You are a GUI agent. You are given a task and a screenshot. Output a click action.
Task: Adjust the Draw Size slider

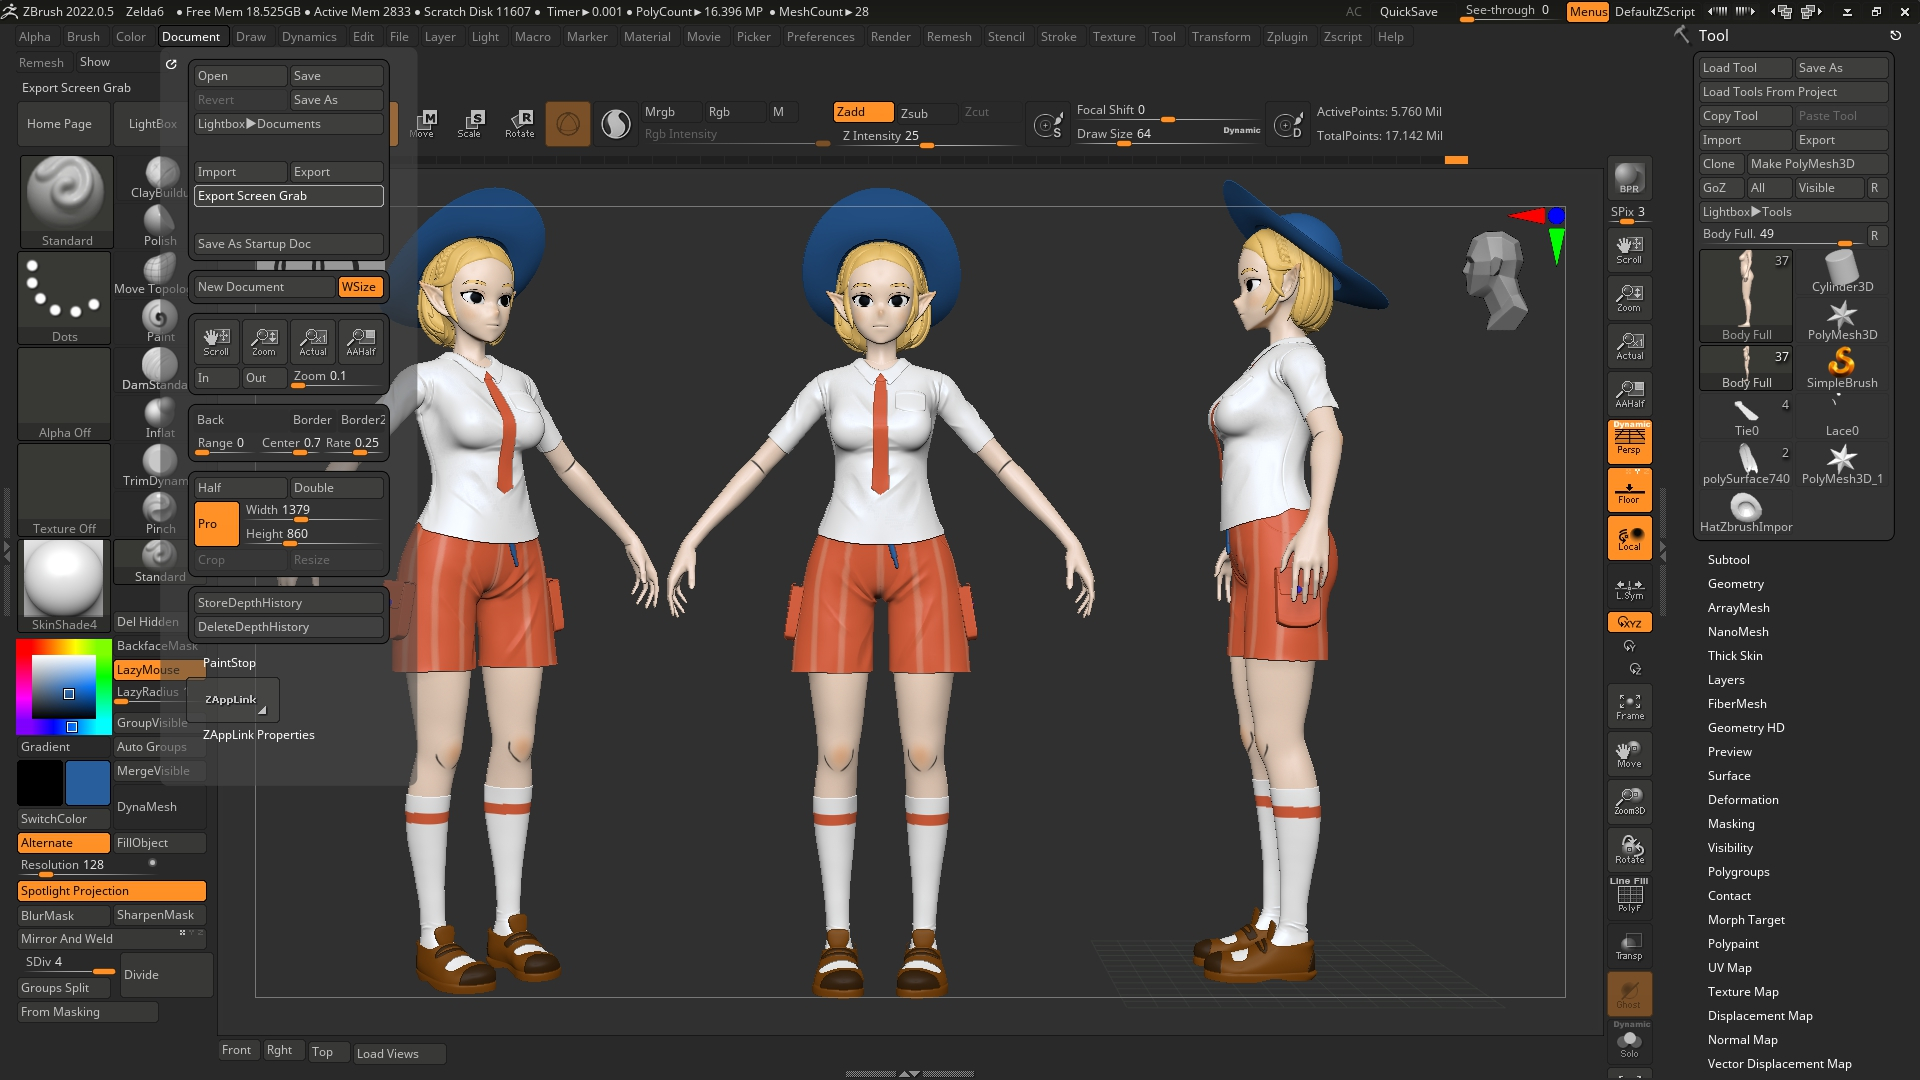[x=1168, y=135]
